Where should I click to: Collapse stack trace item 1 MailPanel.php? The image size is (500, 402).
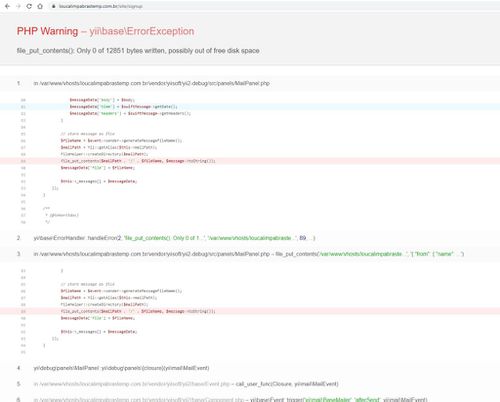click(x=250, y=83)
